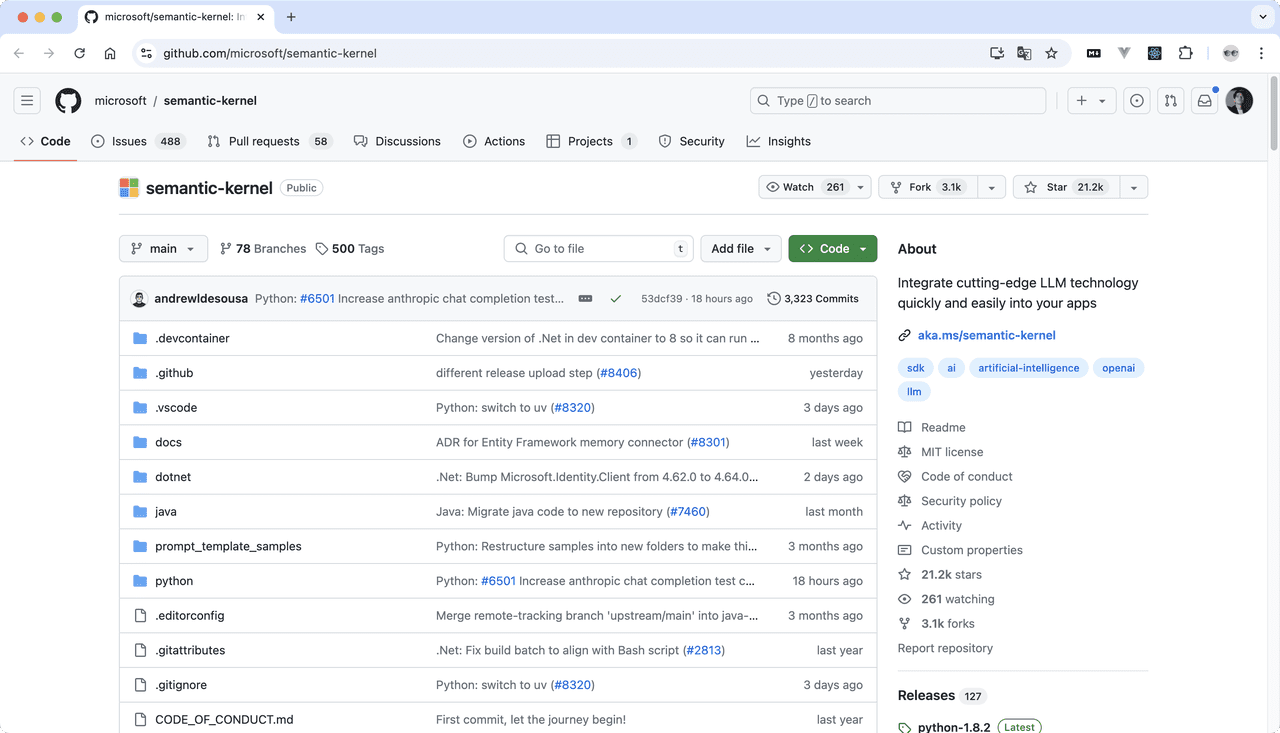Open the Add file dropdown
Image resolution: width=1280 pixels, height=733 pixels.
pos(741,249)
